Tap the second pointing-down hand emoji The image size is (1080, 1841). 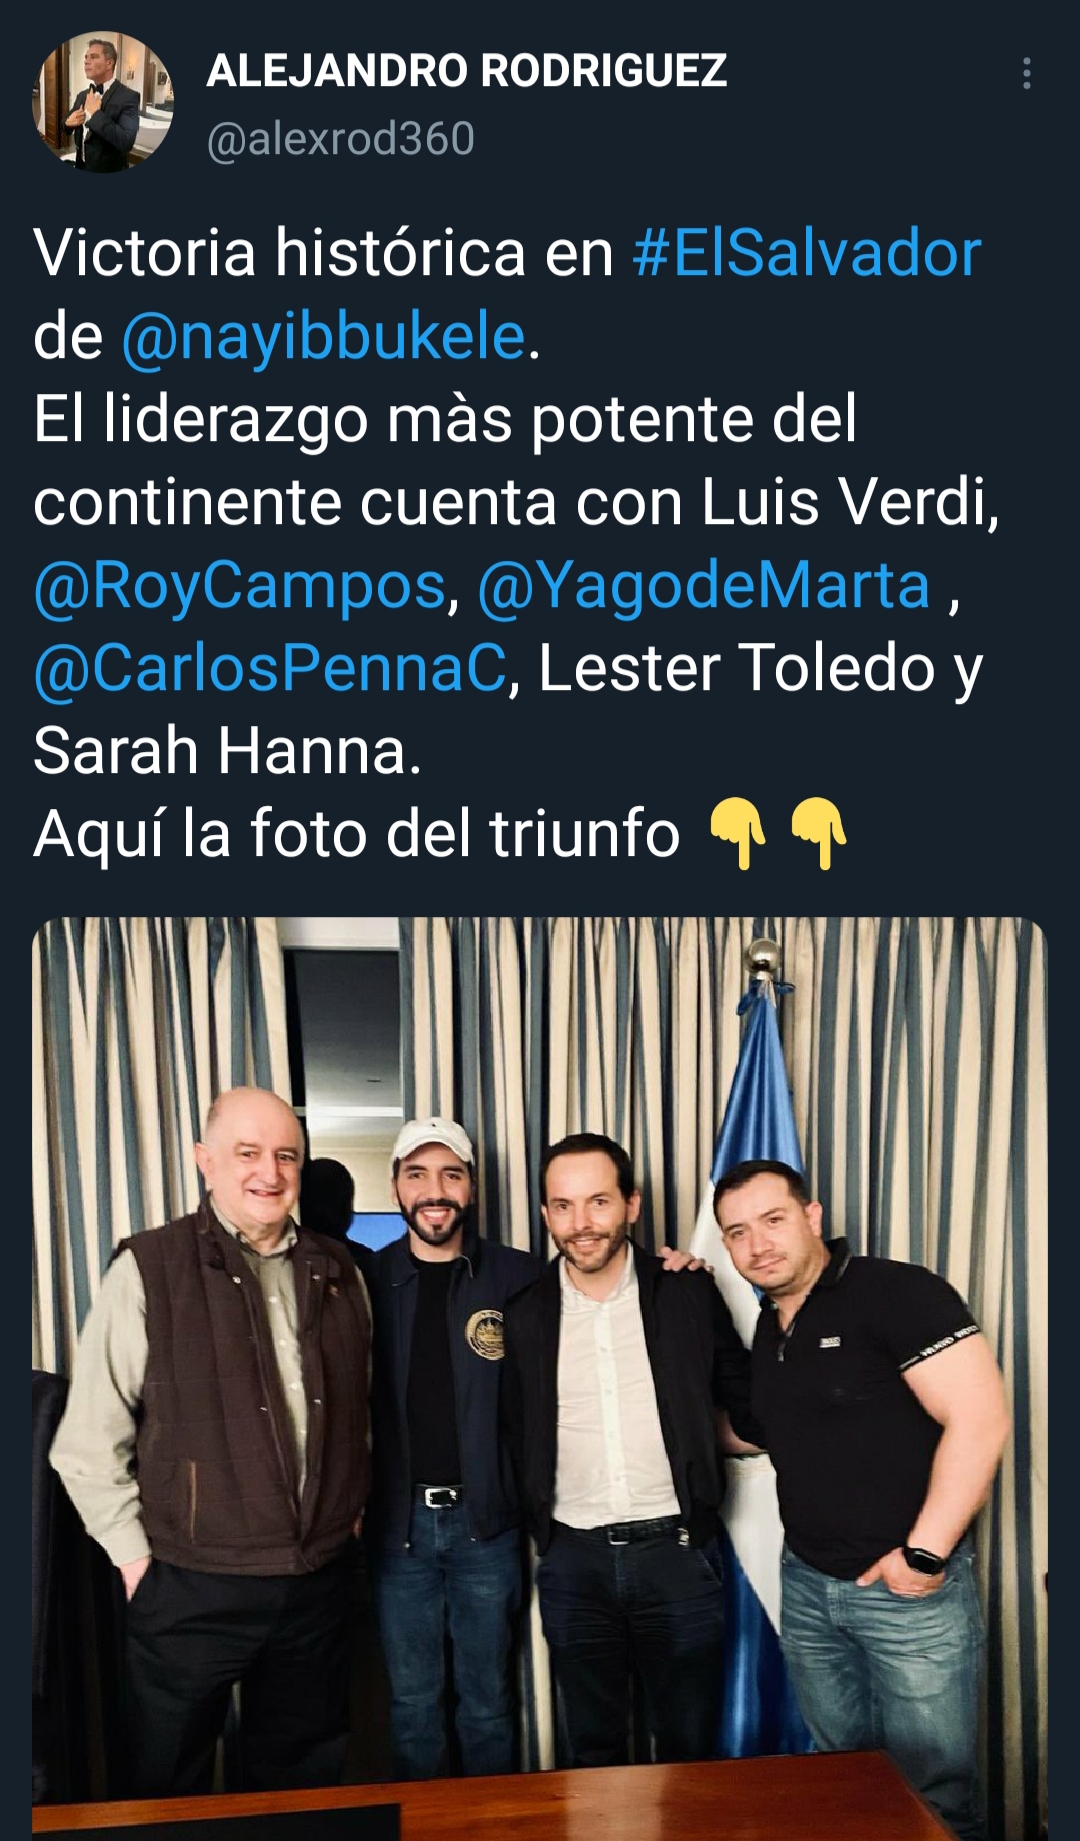819,833
